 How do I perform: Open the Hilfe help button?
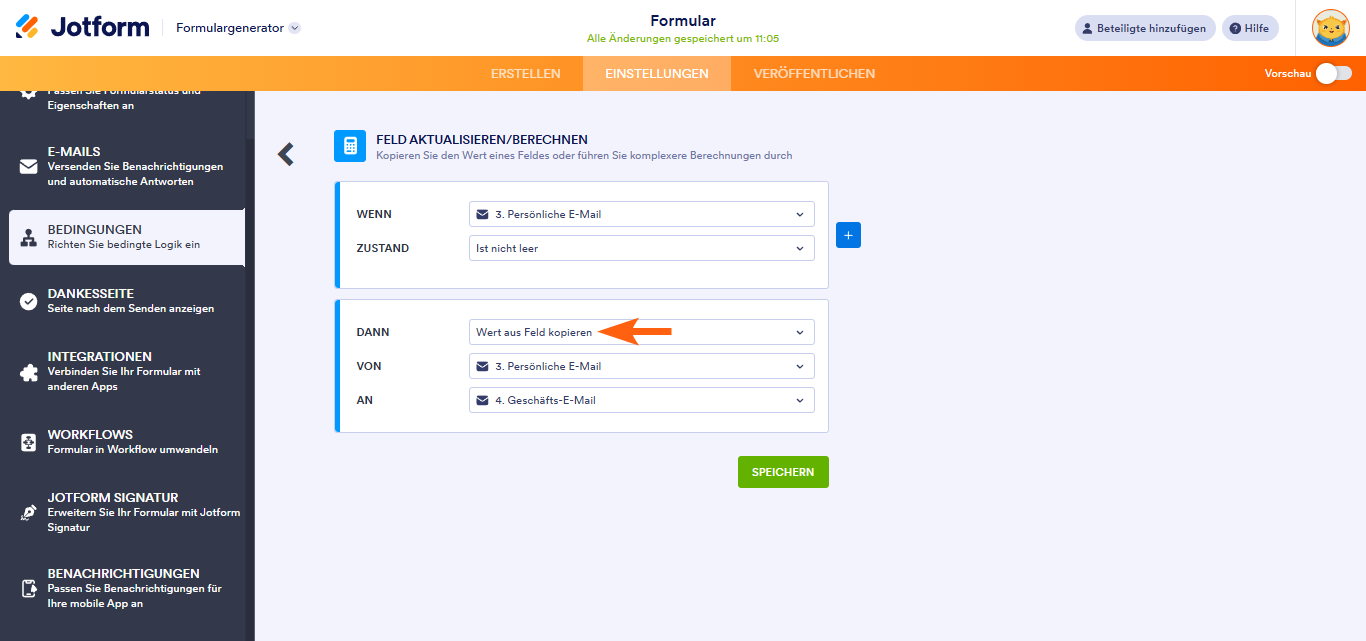(x=1250, y=28)
